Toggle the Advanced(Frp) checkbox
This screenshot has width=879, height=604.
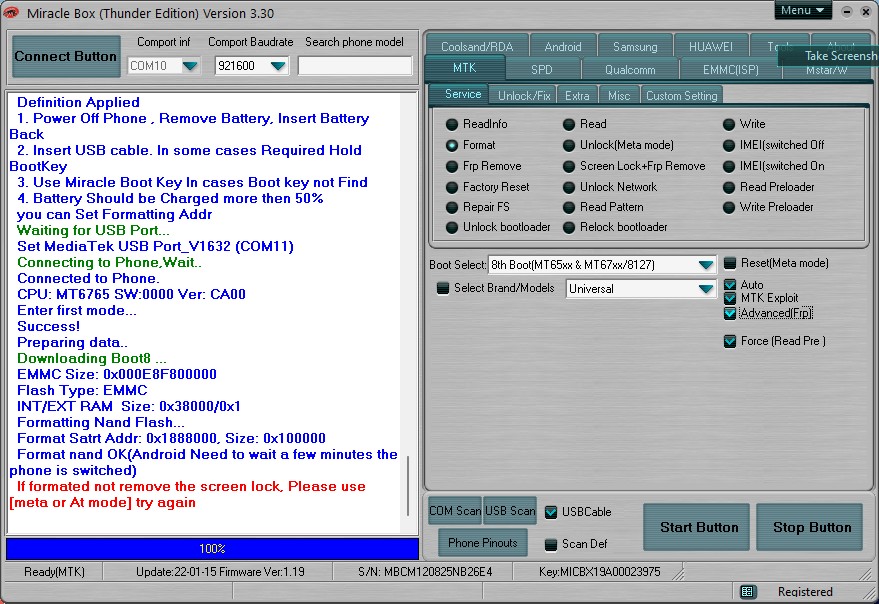click(729, 313)
